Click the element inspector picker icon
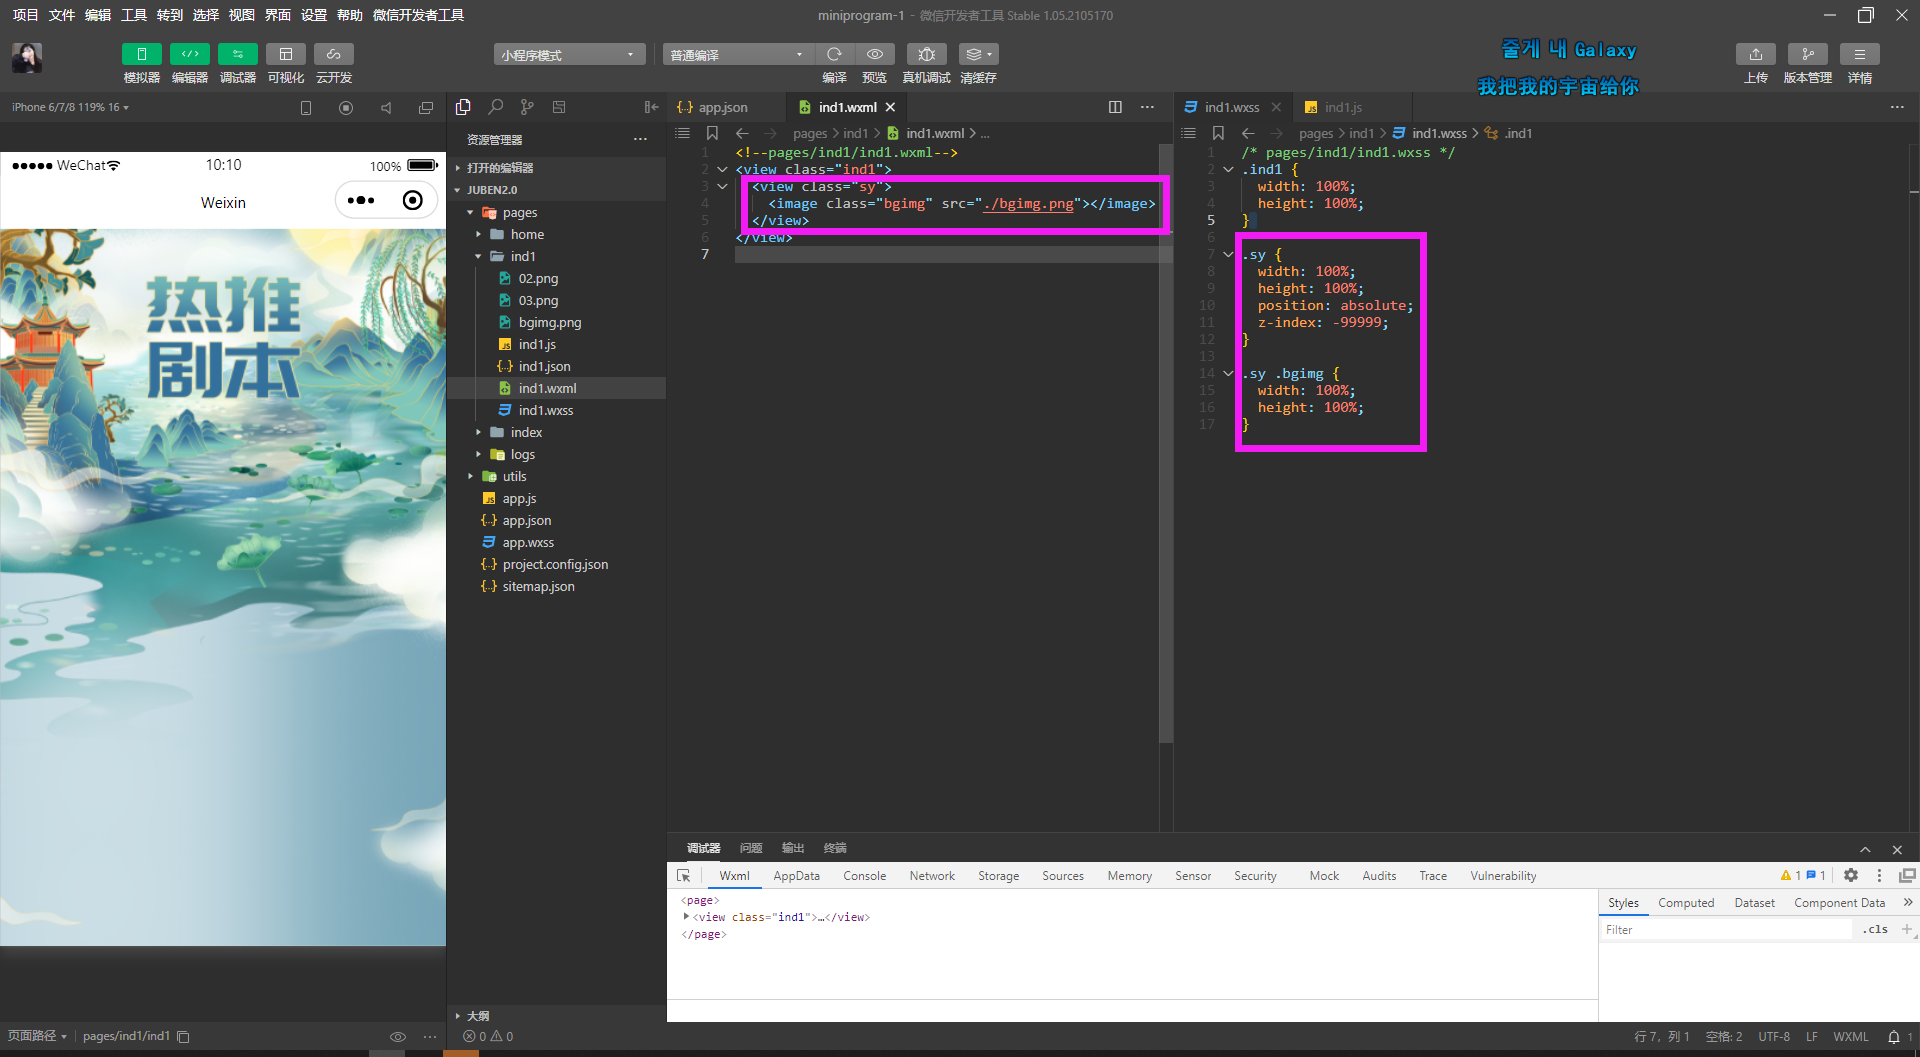 click(684, 876)
